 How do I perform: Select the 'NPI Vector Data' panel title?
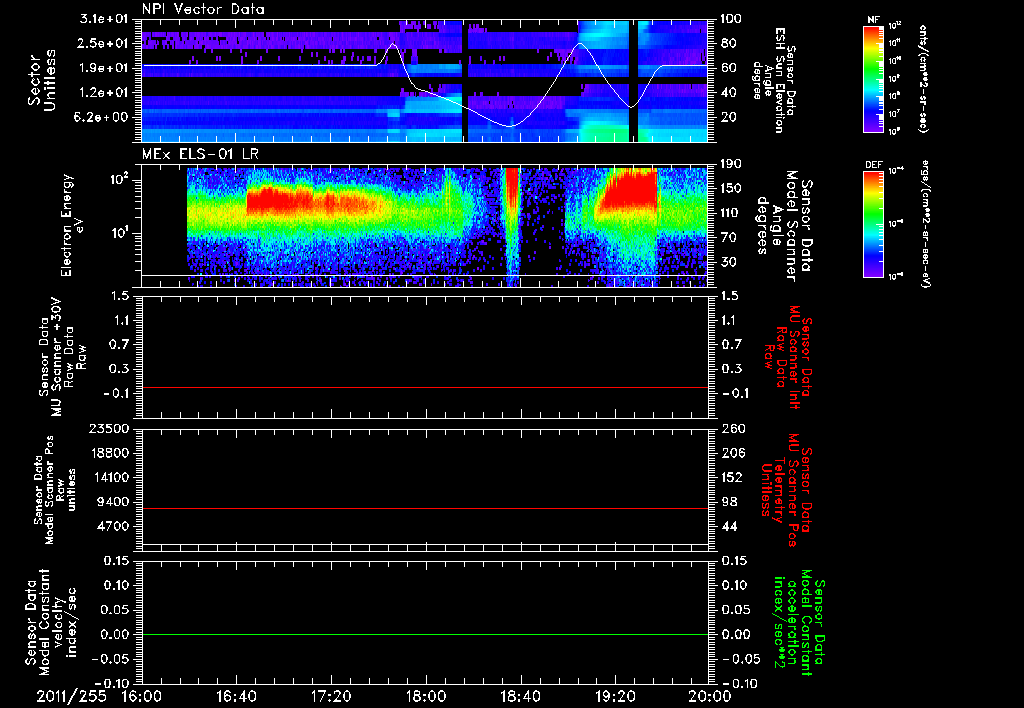coord(204,9)
